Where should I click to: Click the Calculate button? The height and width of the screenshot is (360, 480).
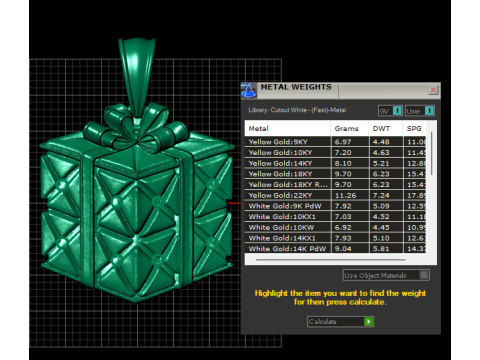(x=340, y=321)
